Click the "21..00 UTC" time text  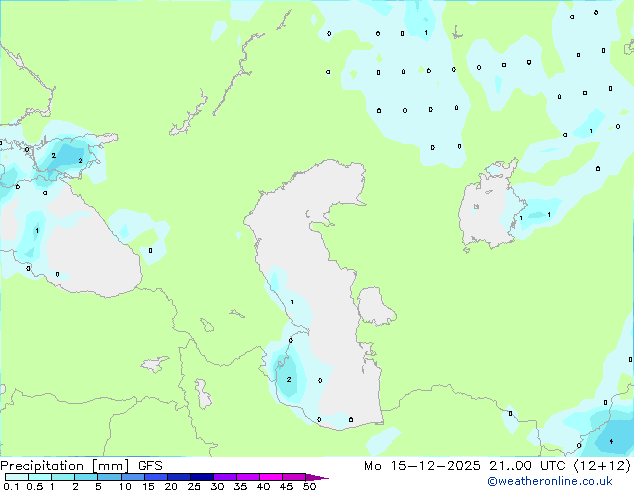click(x=527, y=466)
